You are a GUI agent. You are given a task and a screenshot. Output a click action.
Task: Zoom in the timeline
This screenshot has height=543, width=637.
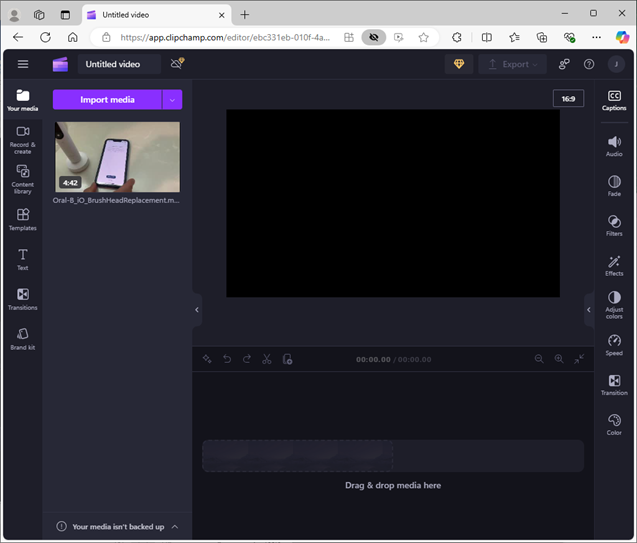click(x=559, y=359)
